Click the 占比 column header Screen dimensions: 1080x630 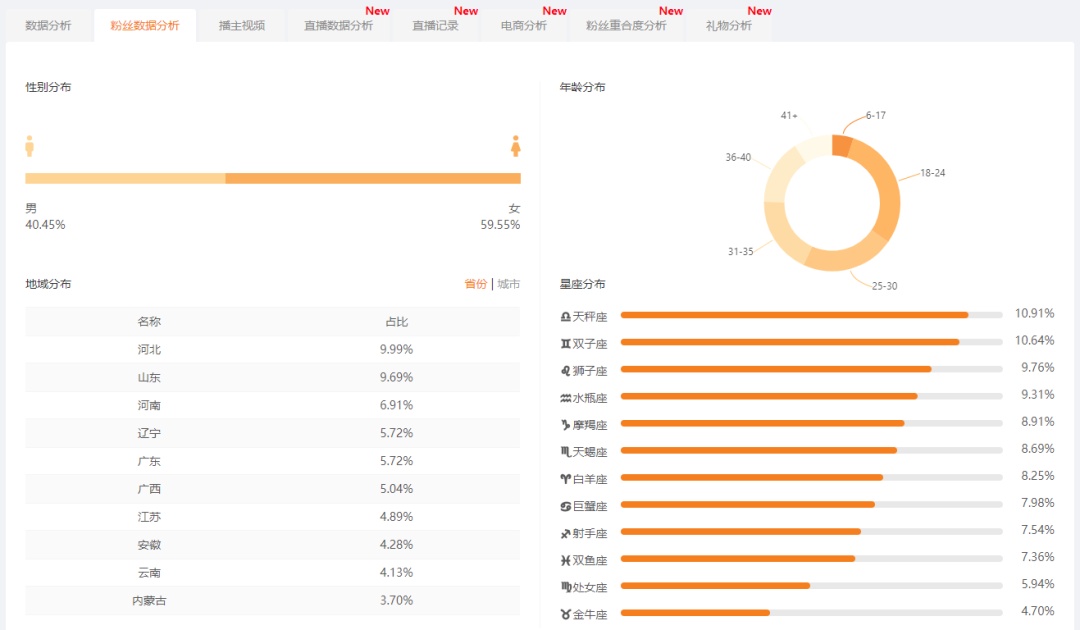tap(397, 322)
